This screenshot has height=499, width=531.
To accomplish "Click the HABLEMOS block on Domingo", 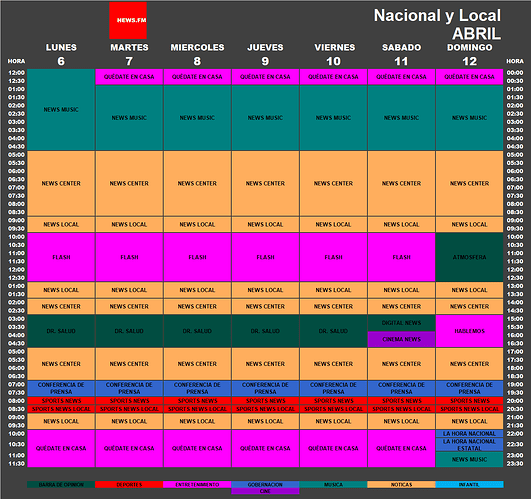I will [469, 331].
